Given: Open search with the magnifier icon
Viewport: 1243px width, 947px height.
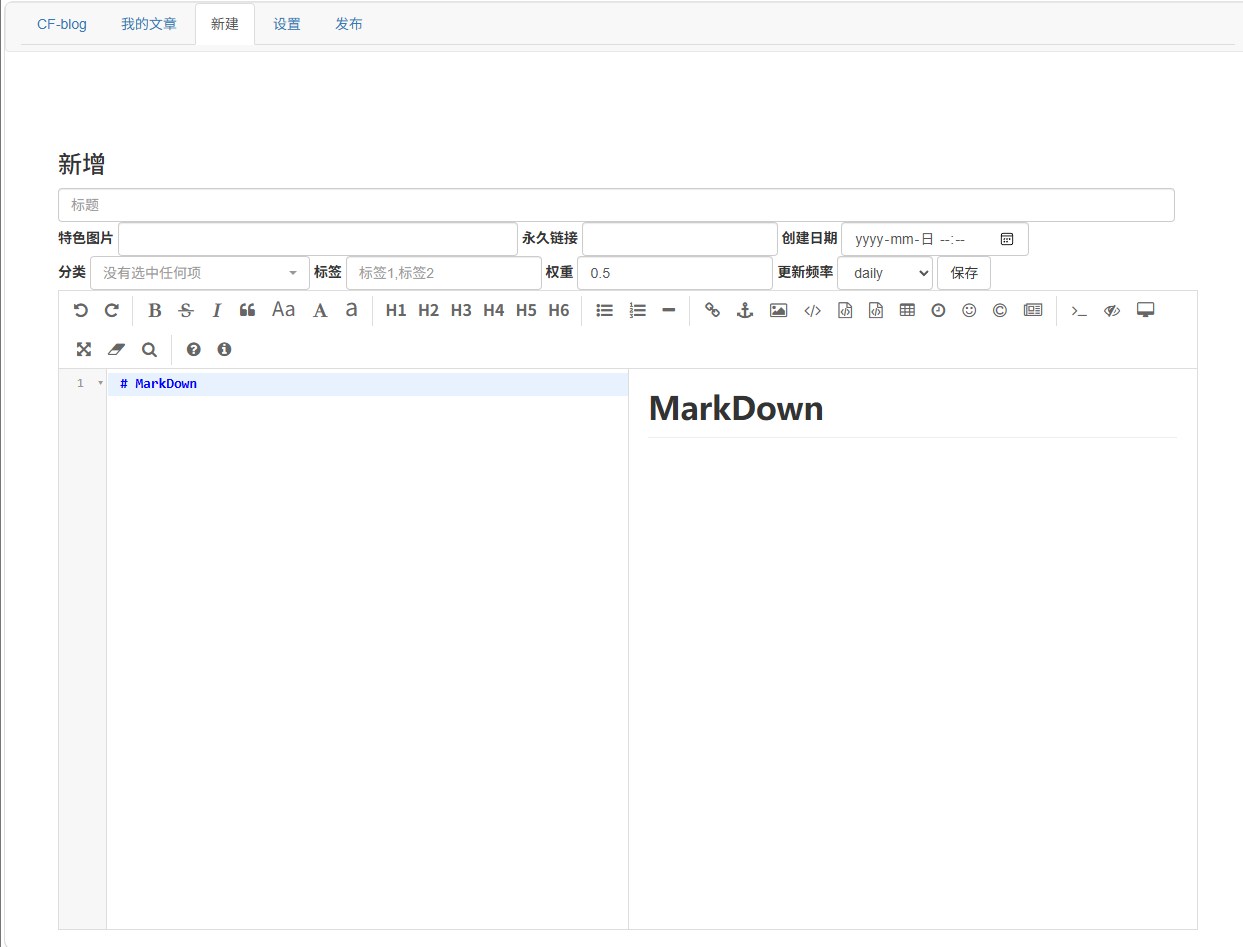Looking at the screenshot, I should tap(149, 349).
